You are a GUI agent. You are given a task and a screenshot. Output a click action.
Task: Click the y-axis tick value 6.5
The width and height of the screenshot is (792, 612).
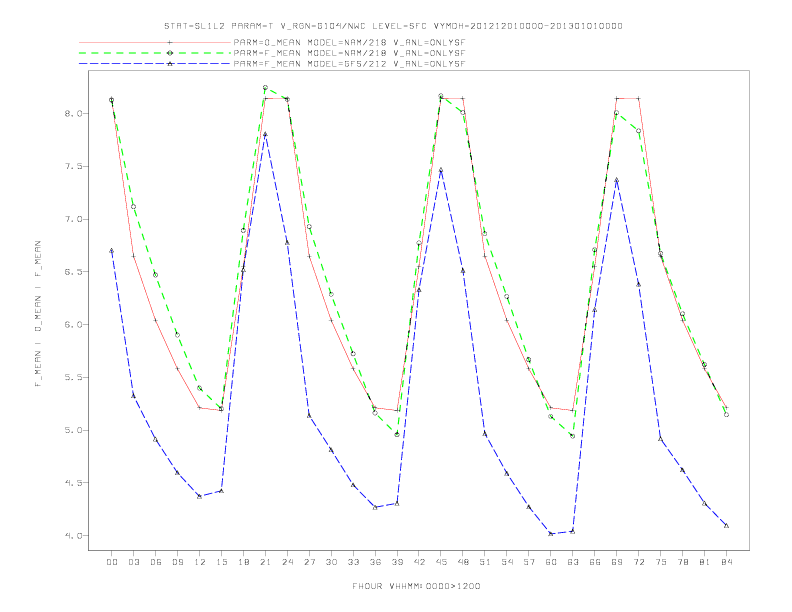pyautogui.click(x=73, y=272)
